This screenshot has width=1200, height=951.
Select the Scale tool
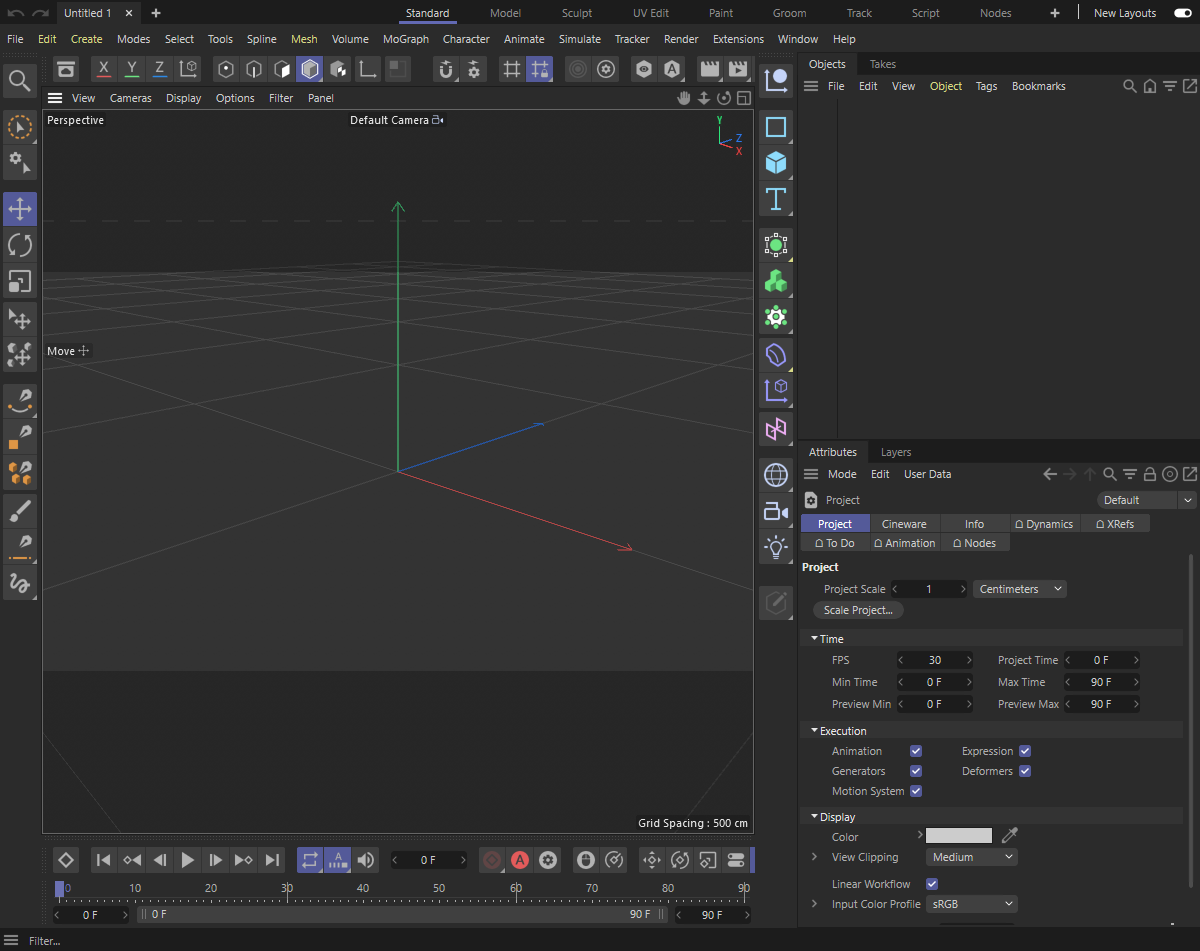(20, 281)
